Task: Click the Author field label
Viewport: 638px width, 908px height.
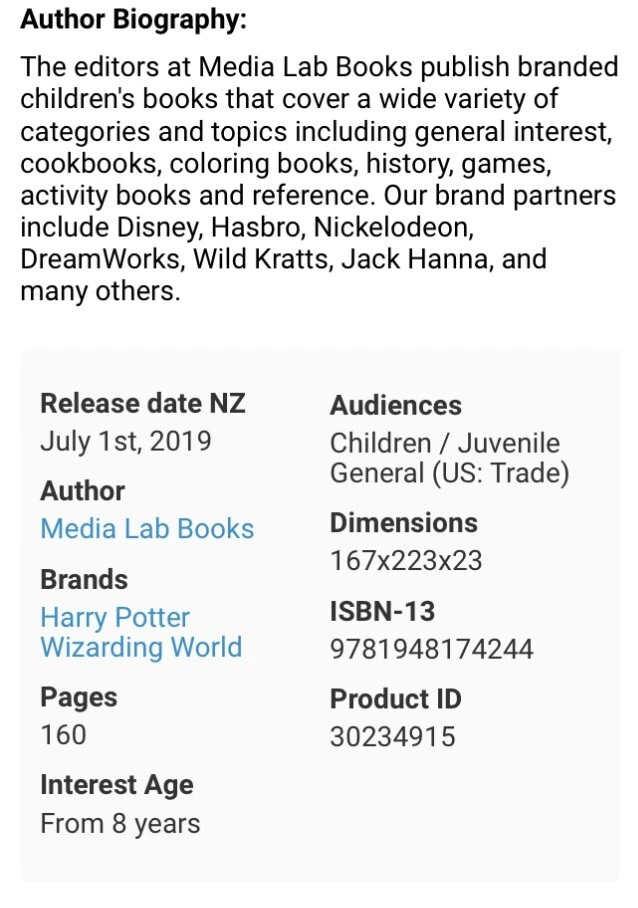Action: click(82, 491)
